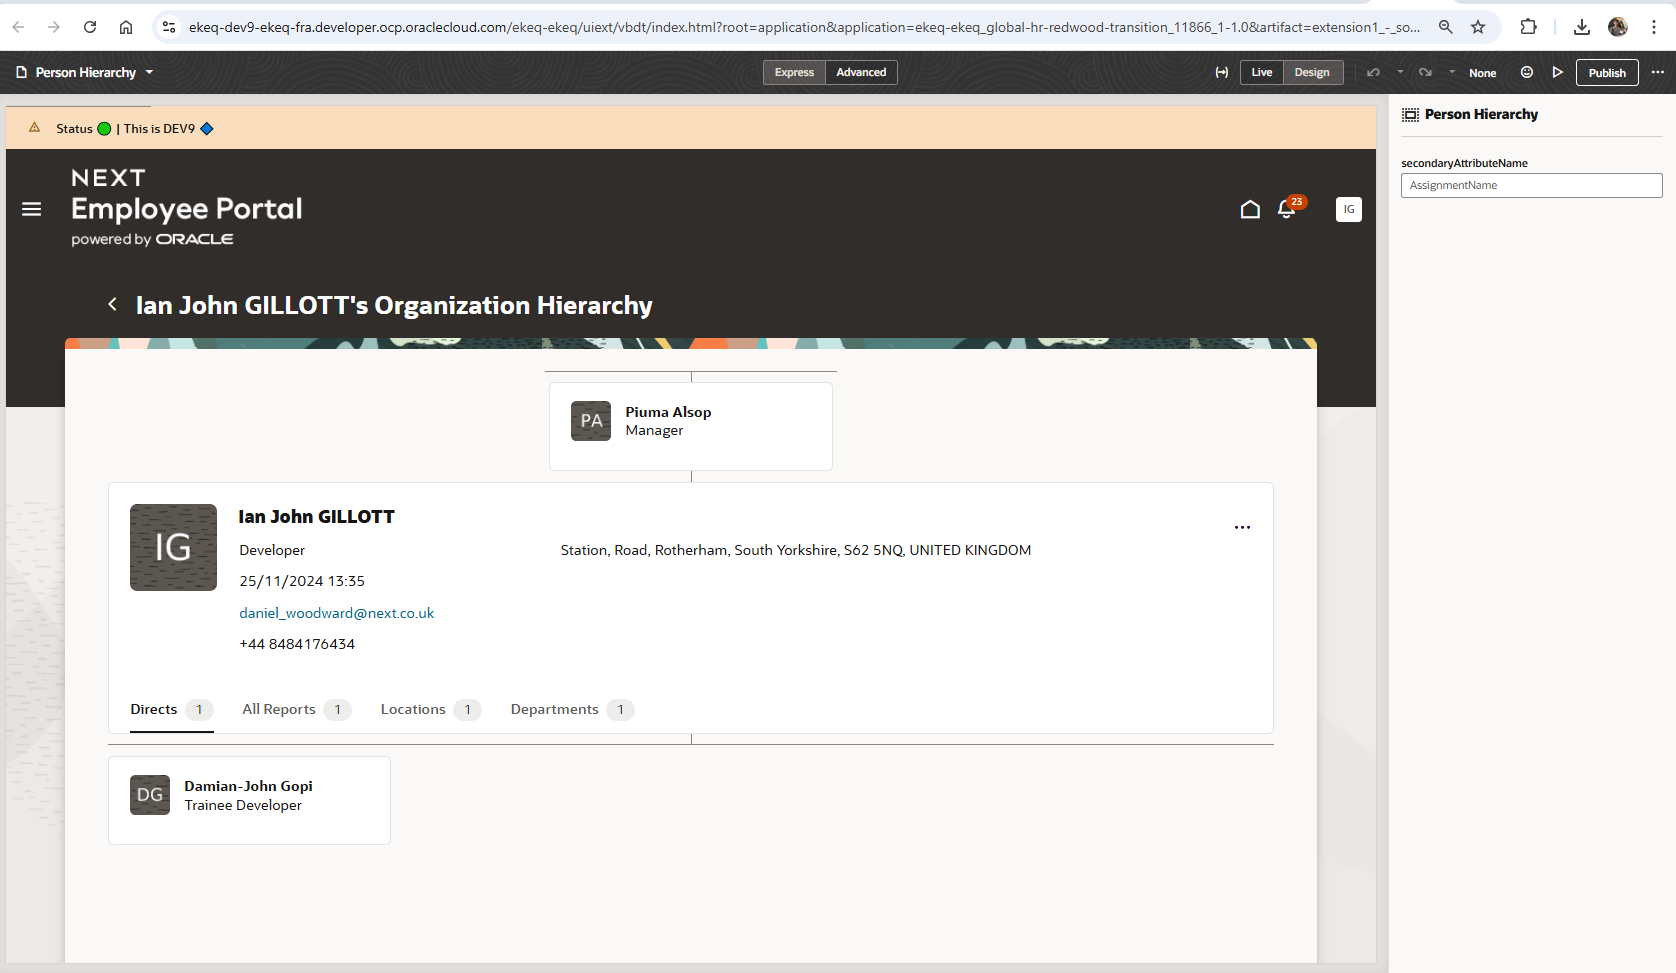Open the designer more options ellipsis
The width and height of the screenshot is (1676, 973).
(x=1658, y=72)
